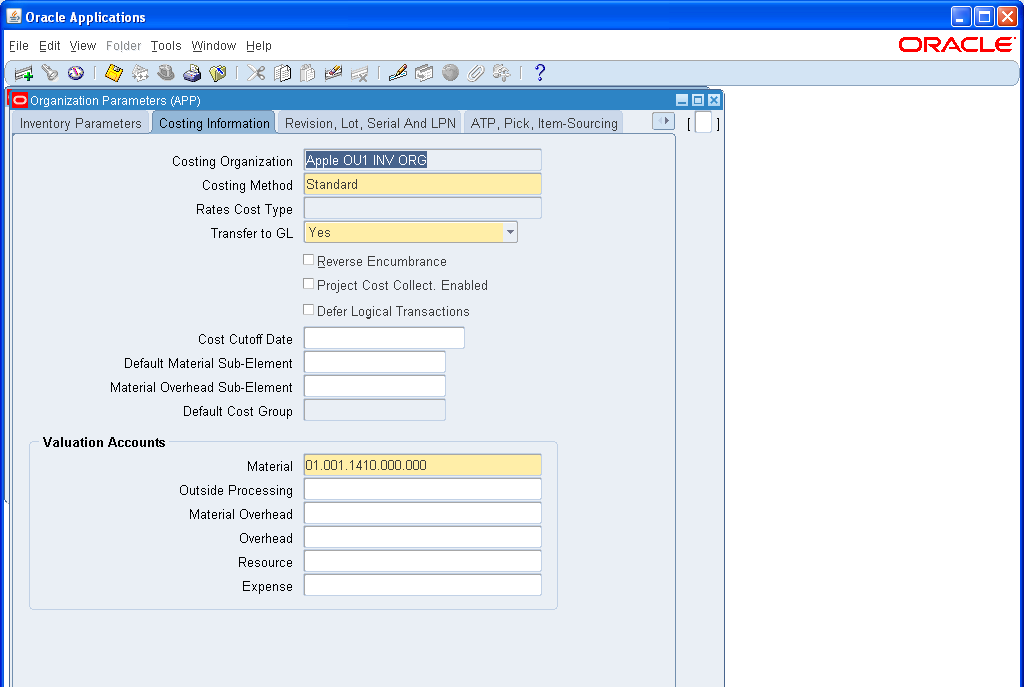
Task: Check Project Cost Collect. Enabled
Action: (x=310, y=285)
